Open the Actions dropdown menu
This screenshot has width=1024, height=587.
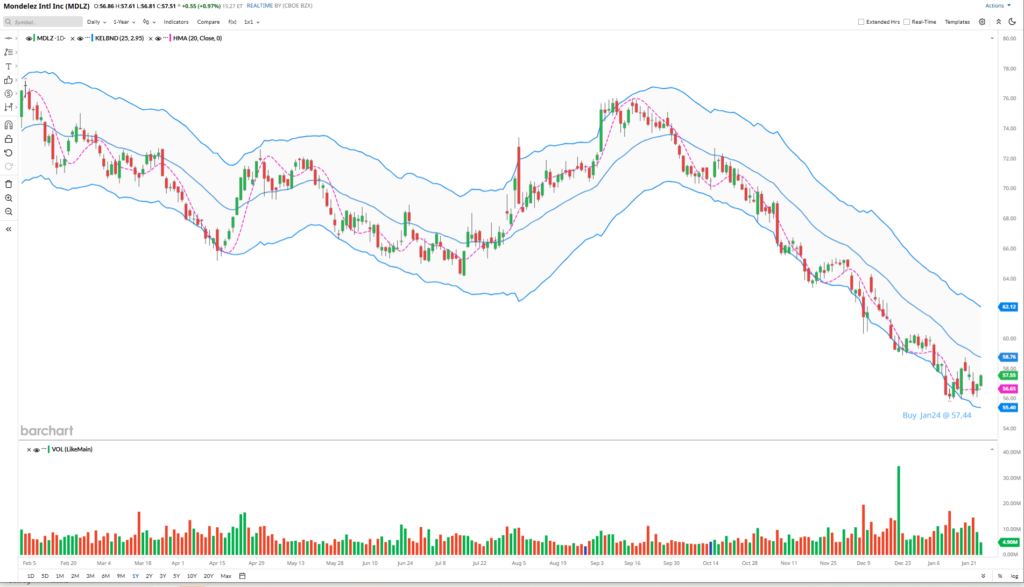(x=998, y=6)
